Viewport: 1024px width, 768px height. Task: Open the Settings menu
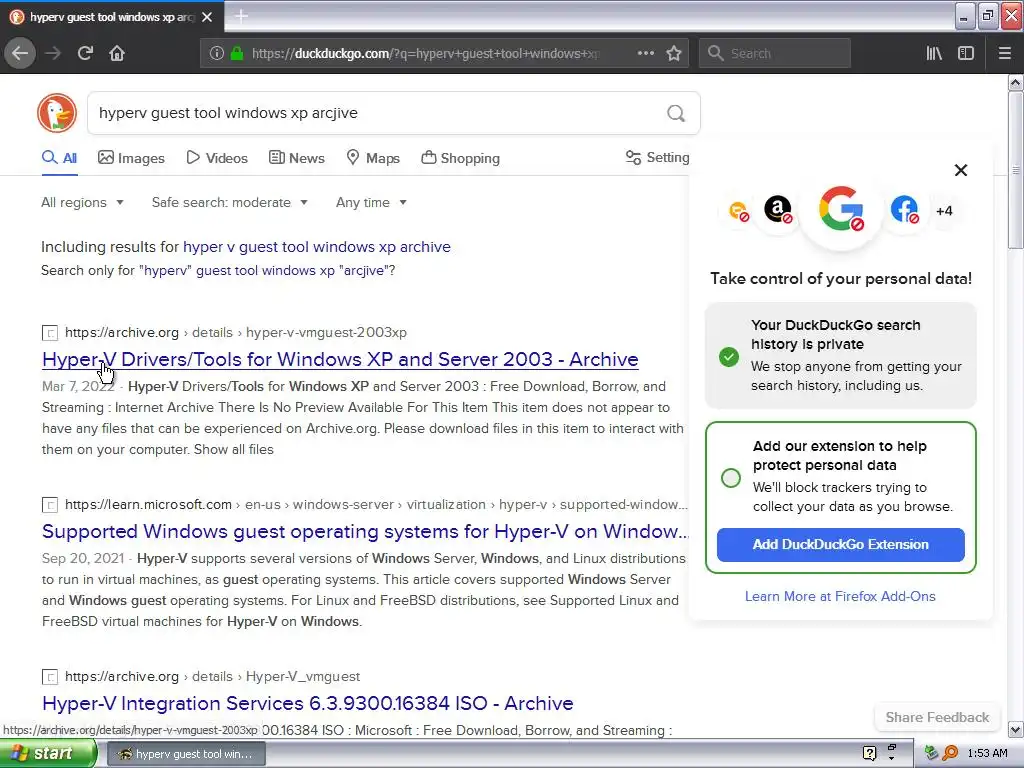tap(658, 157)
